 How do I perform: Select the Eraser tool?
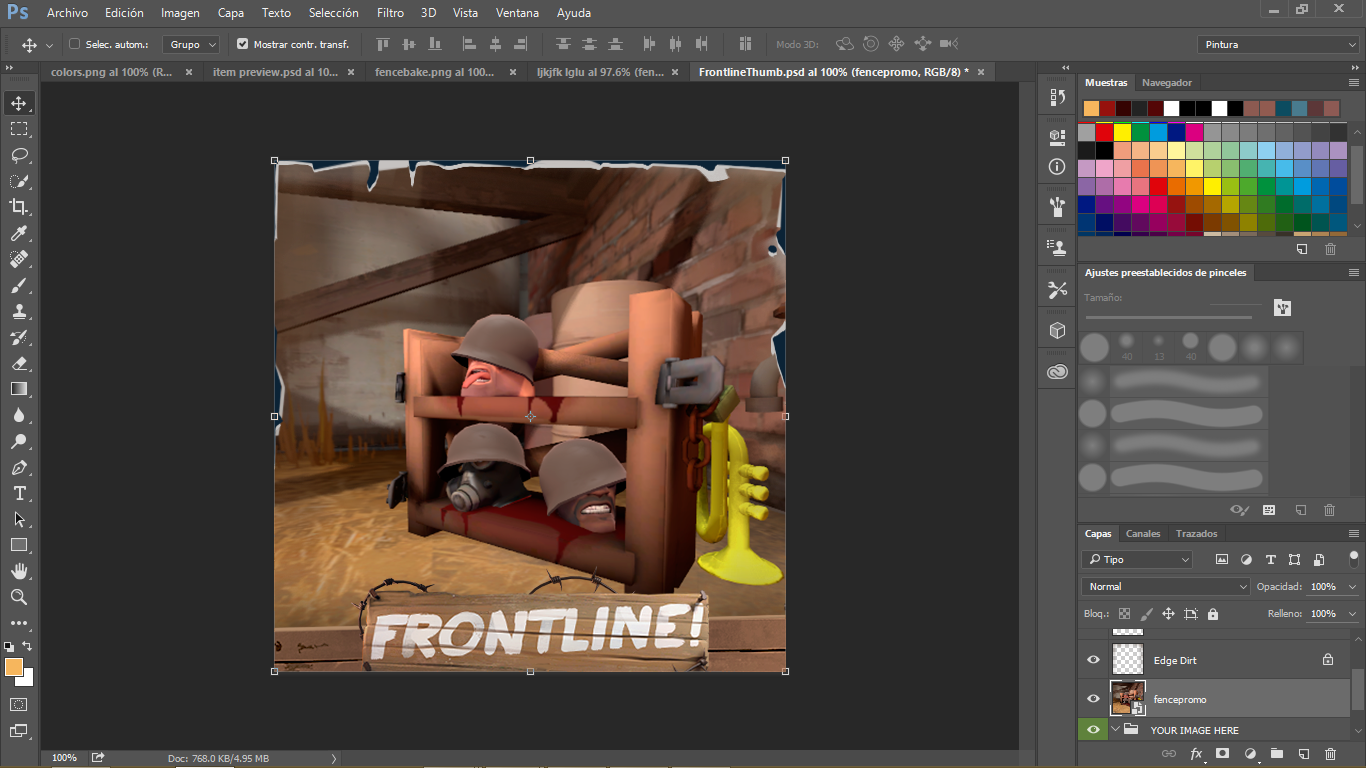(19, 363)
